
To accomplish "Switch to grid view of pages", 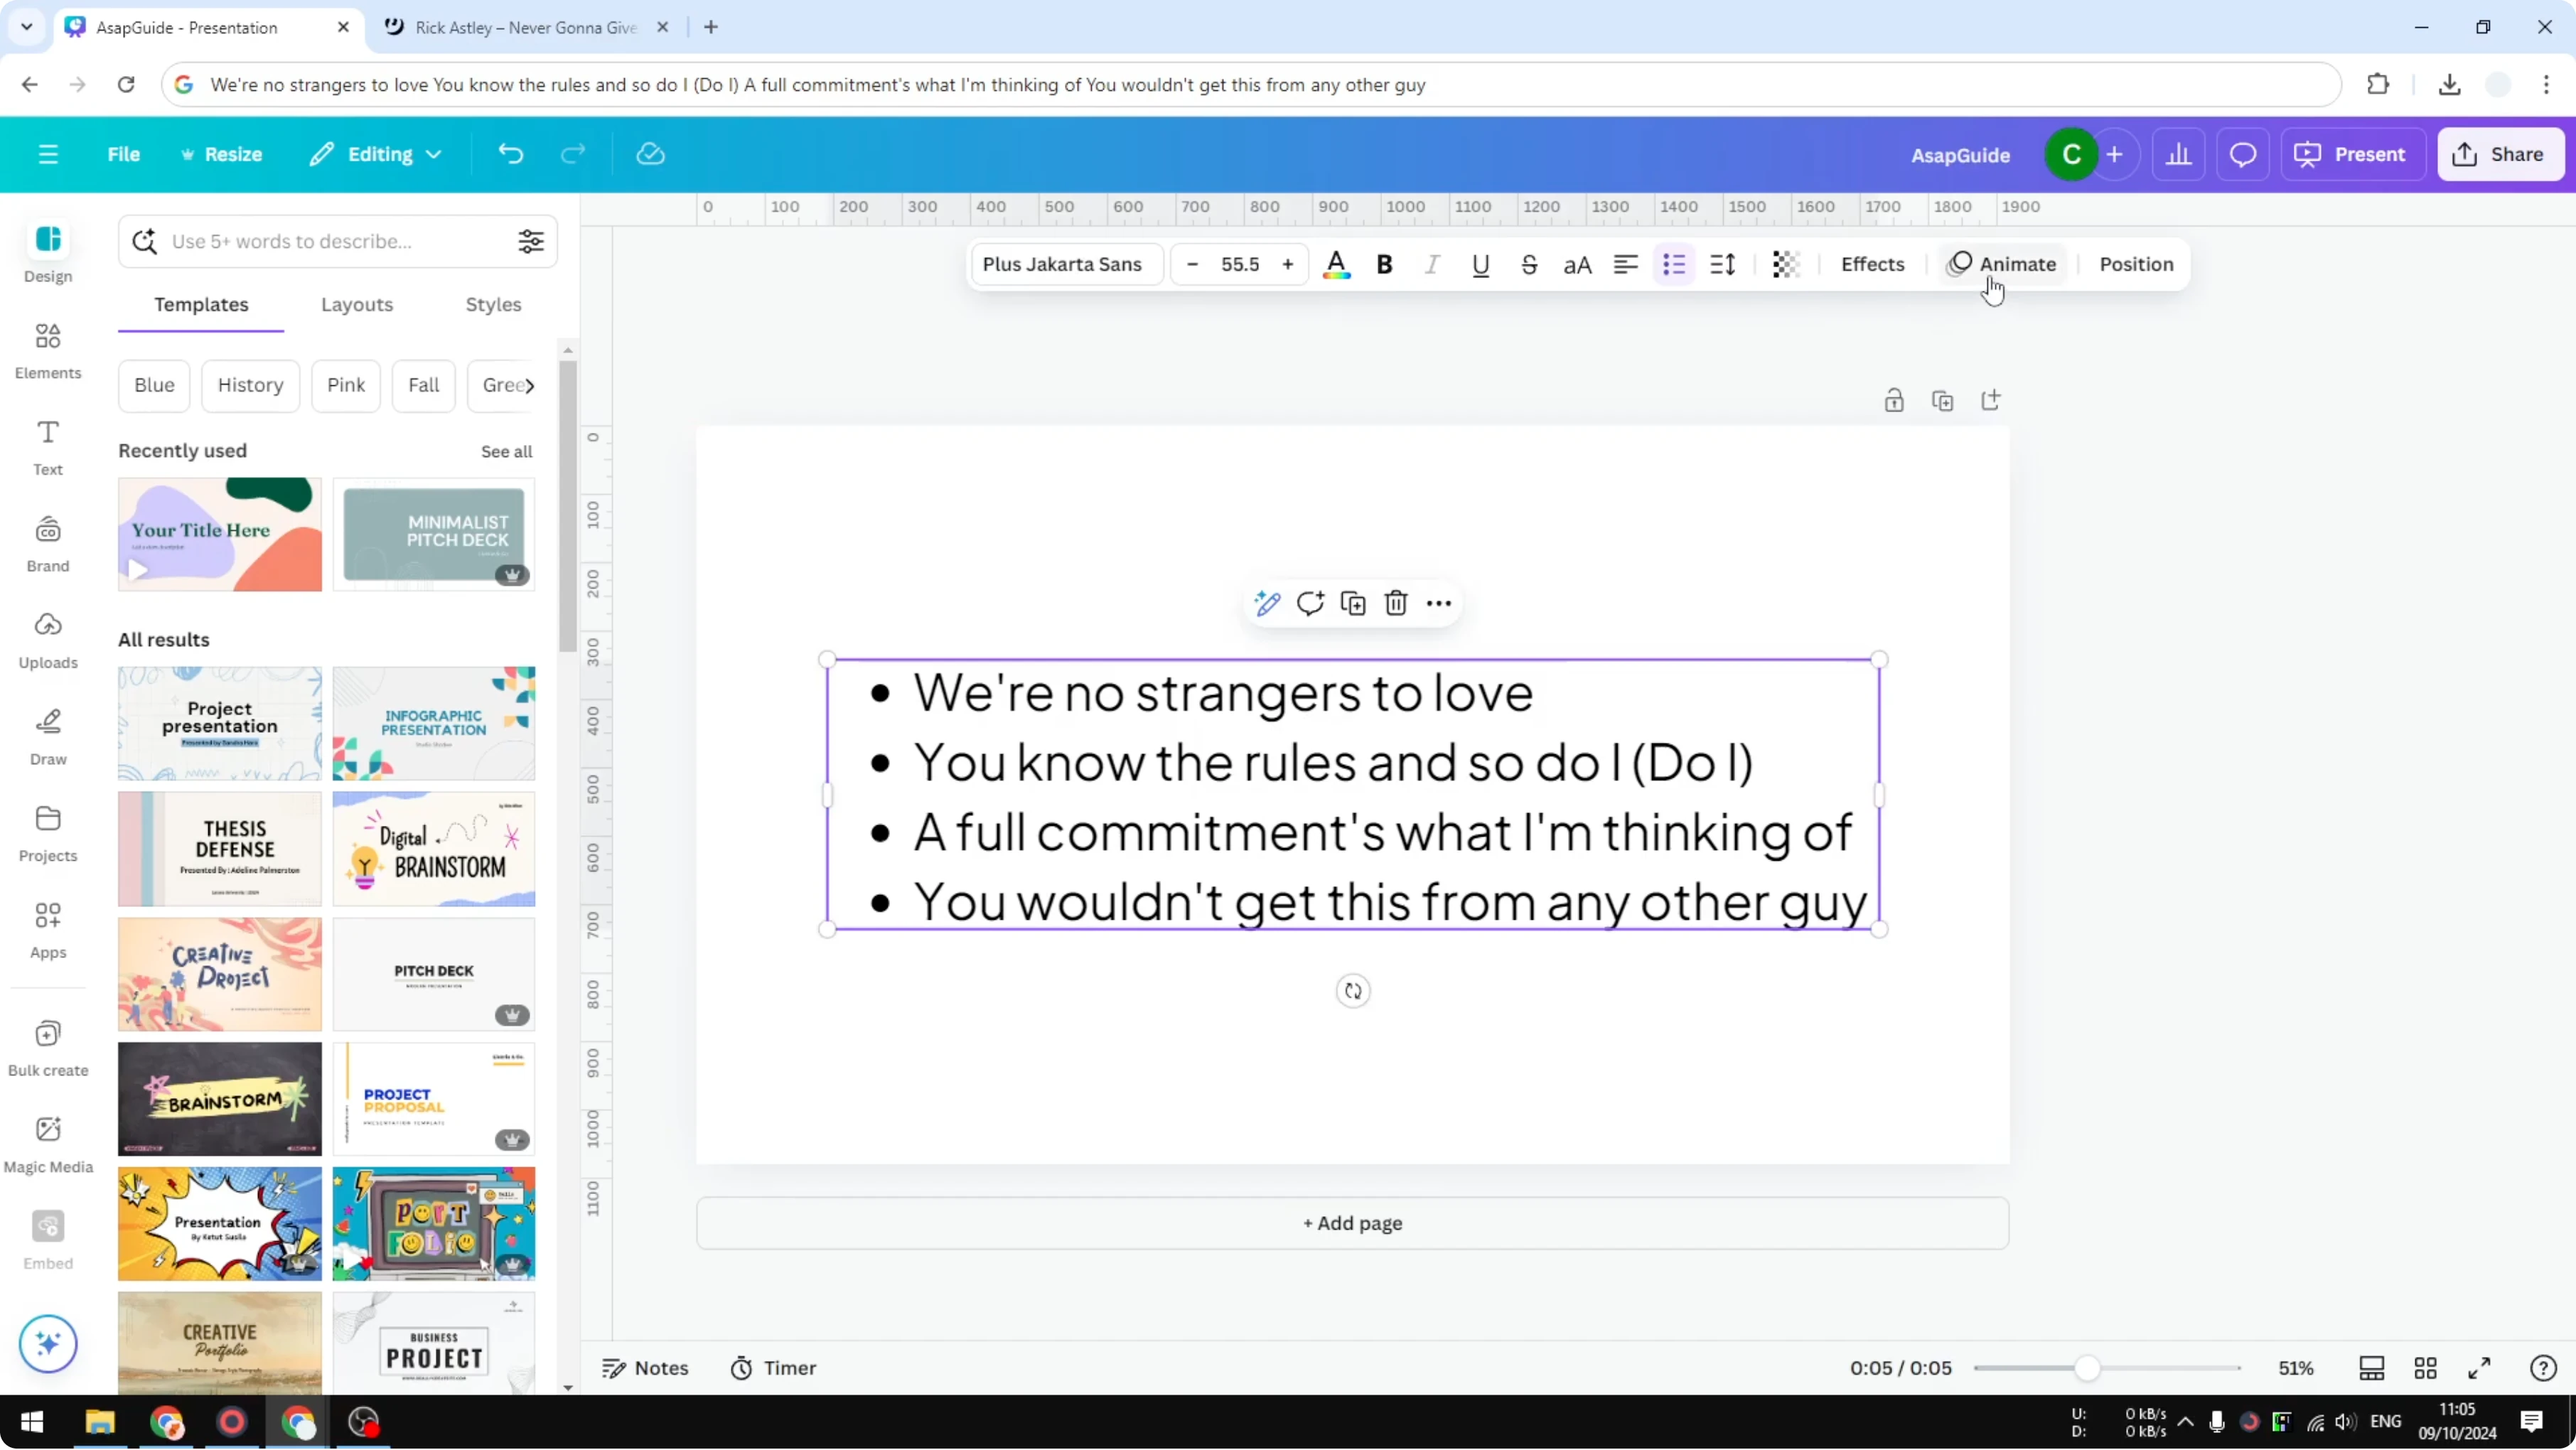I will pyautogui.click(x=2425, y=1368).
